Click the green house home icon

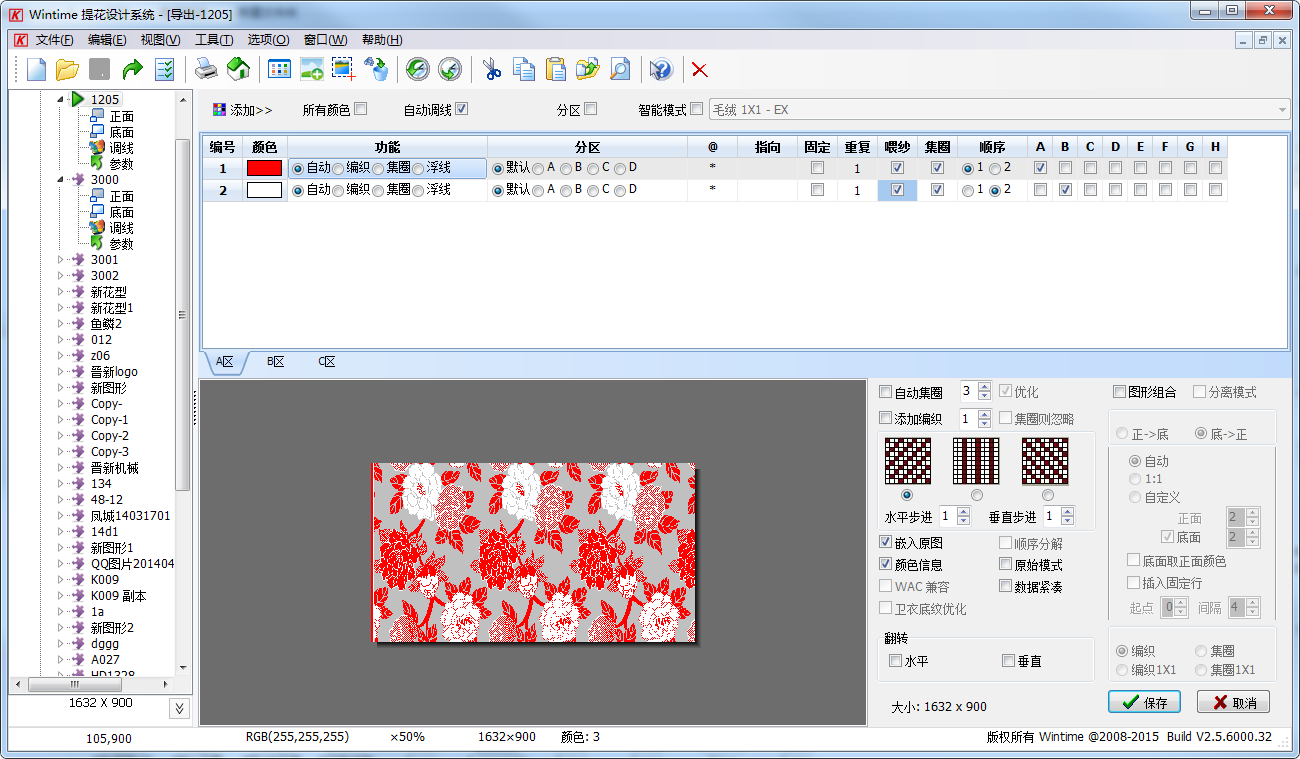pos(238,69)
